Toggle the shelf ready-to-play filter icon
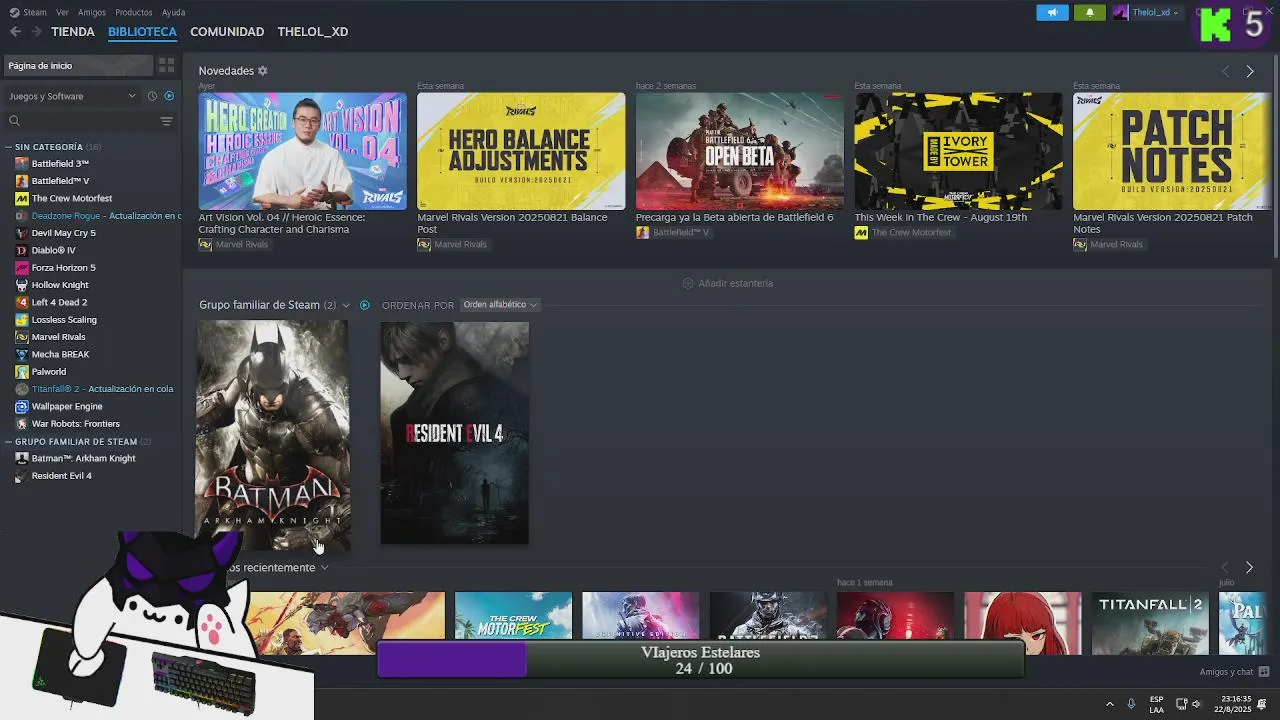 point(365,305)
